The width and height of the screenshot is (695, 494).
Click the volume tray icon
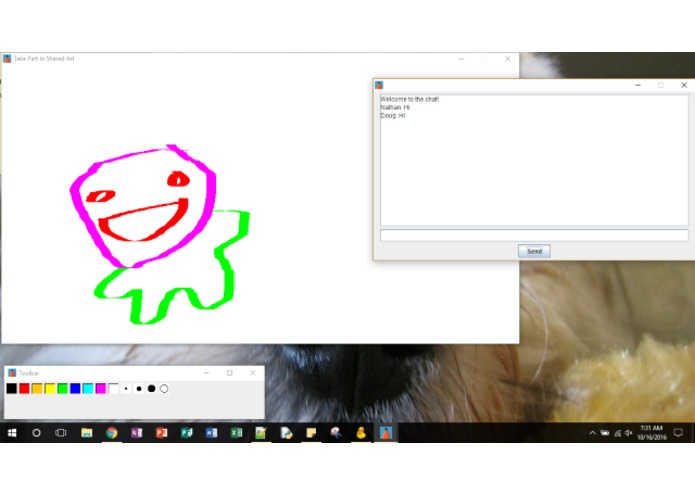629,433
